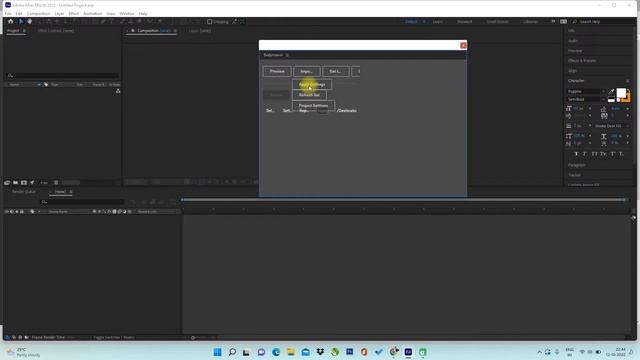Expand the Tracker panel

[574, 175]
